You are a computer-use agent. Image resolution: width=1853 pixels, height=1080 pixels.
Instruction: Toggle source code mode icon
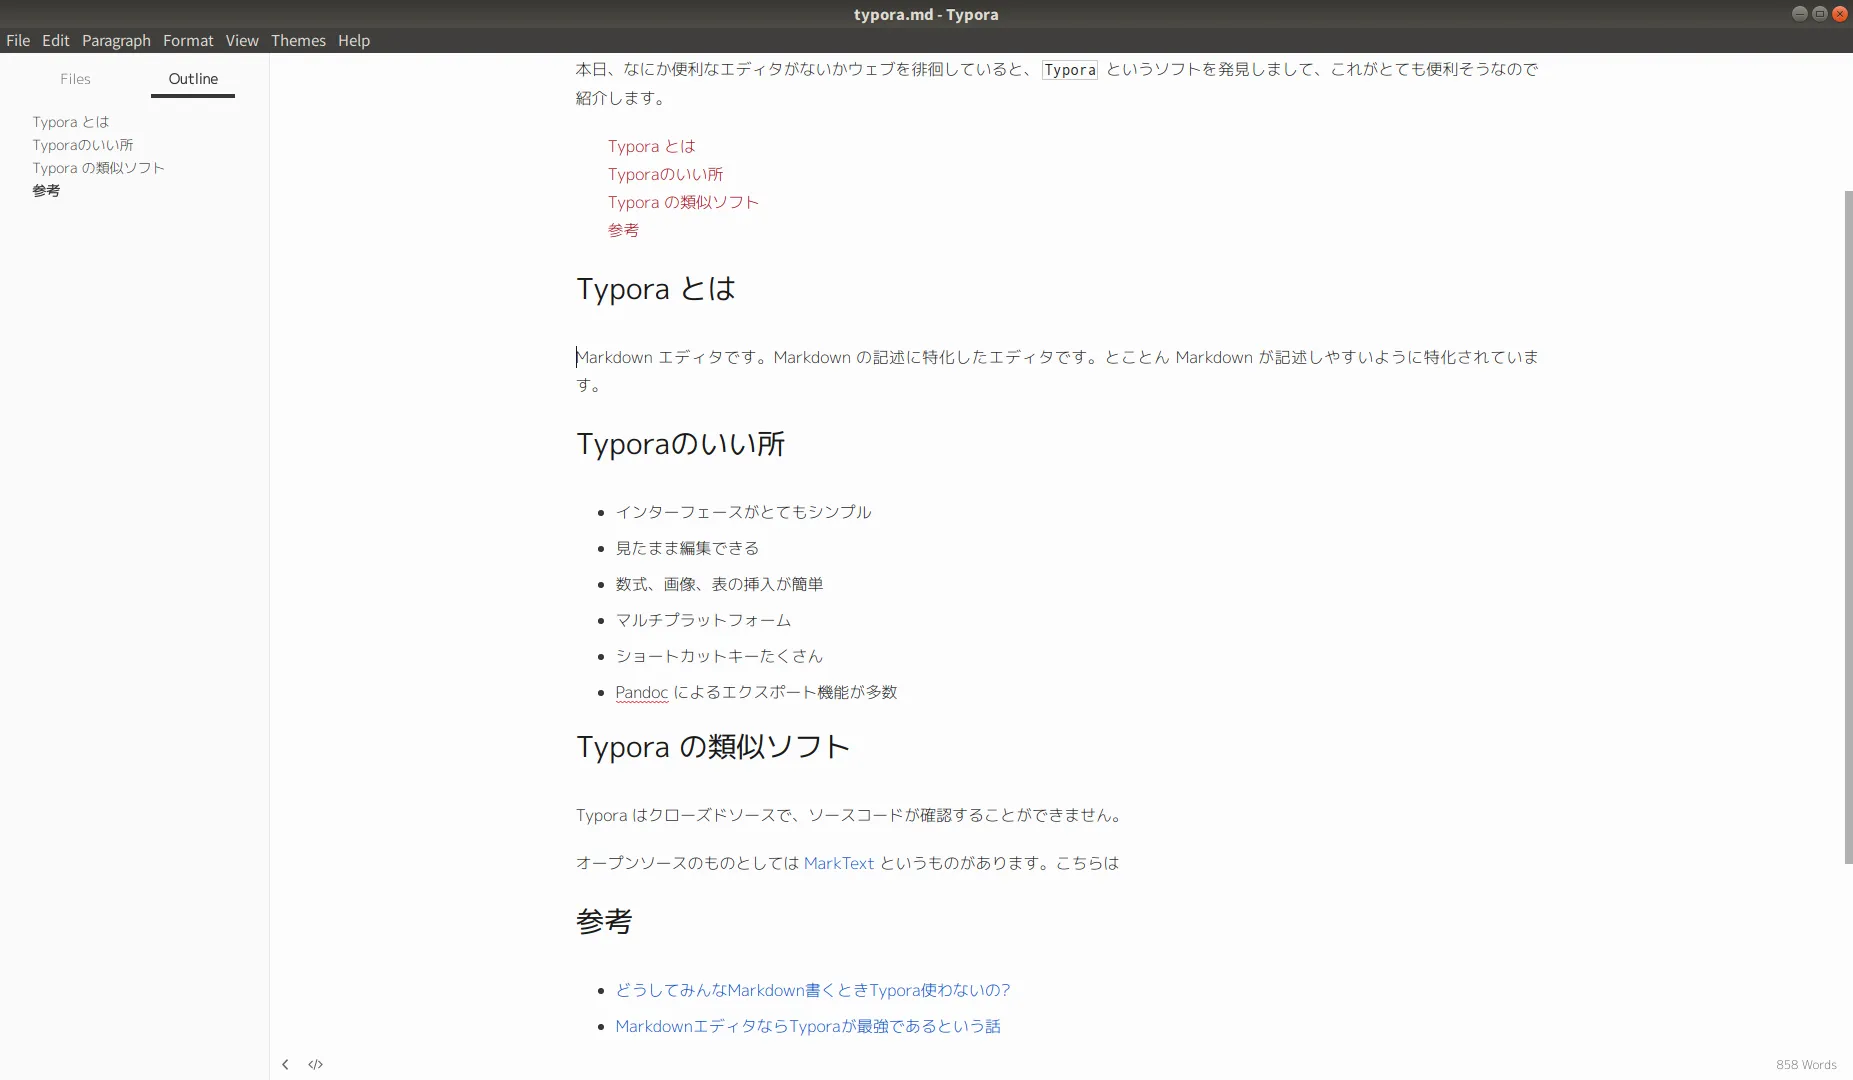[315, 1064]
